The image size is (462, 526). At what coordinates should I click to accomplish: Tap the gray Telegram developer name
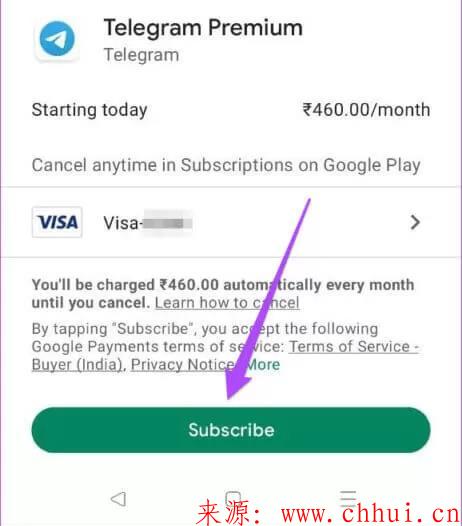(x=141, y=55)
